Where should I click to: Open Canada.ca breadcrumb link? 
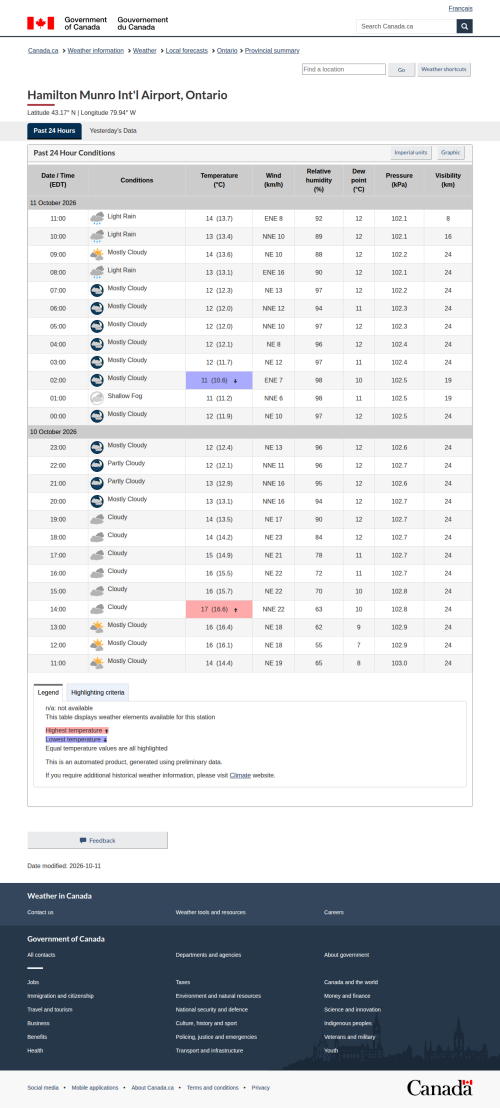43,51
